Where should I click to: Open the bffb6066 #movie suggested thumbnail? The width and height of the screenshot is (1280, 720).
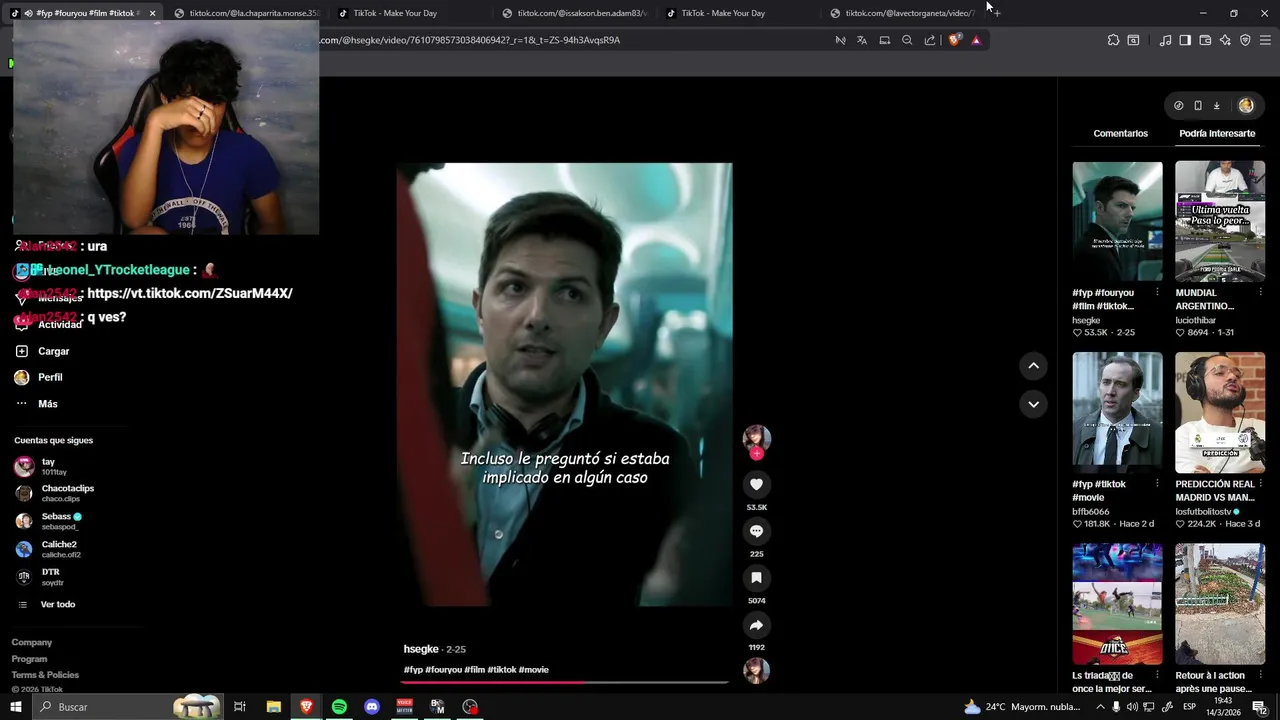coord(1117,412)
